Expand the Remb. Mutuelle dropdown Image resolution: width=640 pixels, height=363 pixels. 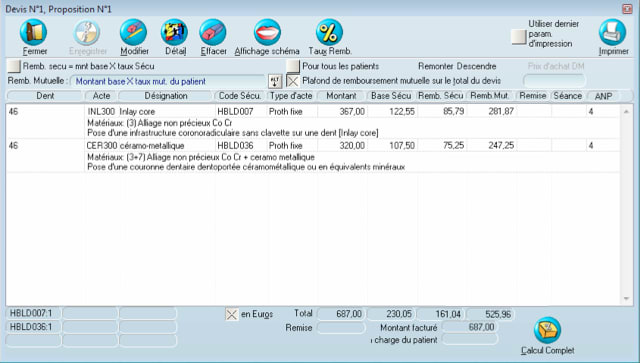(x=168, y=81)
